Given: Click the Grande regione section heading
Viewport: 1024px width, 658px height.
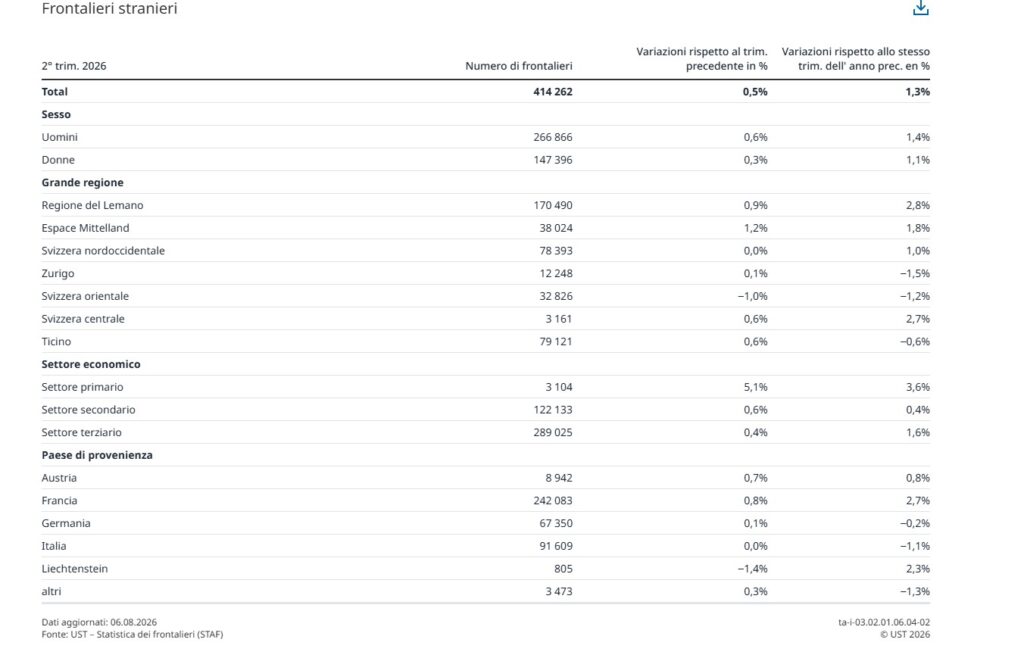Looking at the screenshot, I should coord(82,183).
